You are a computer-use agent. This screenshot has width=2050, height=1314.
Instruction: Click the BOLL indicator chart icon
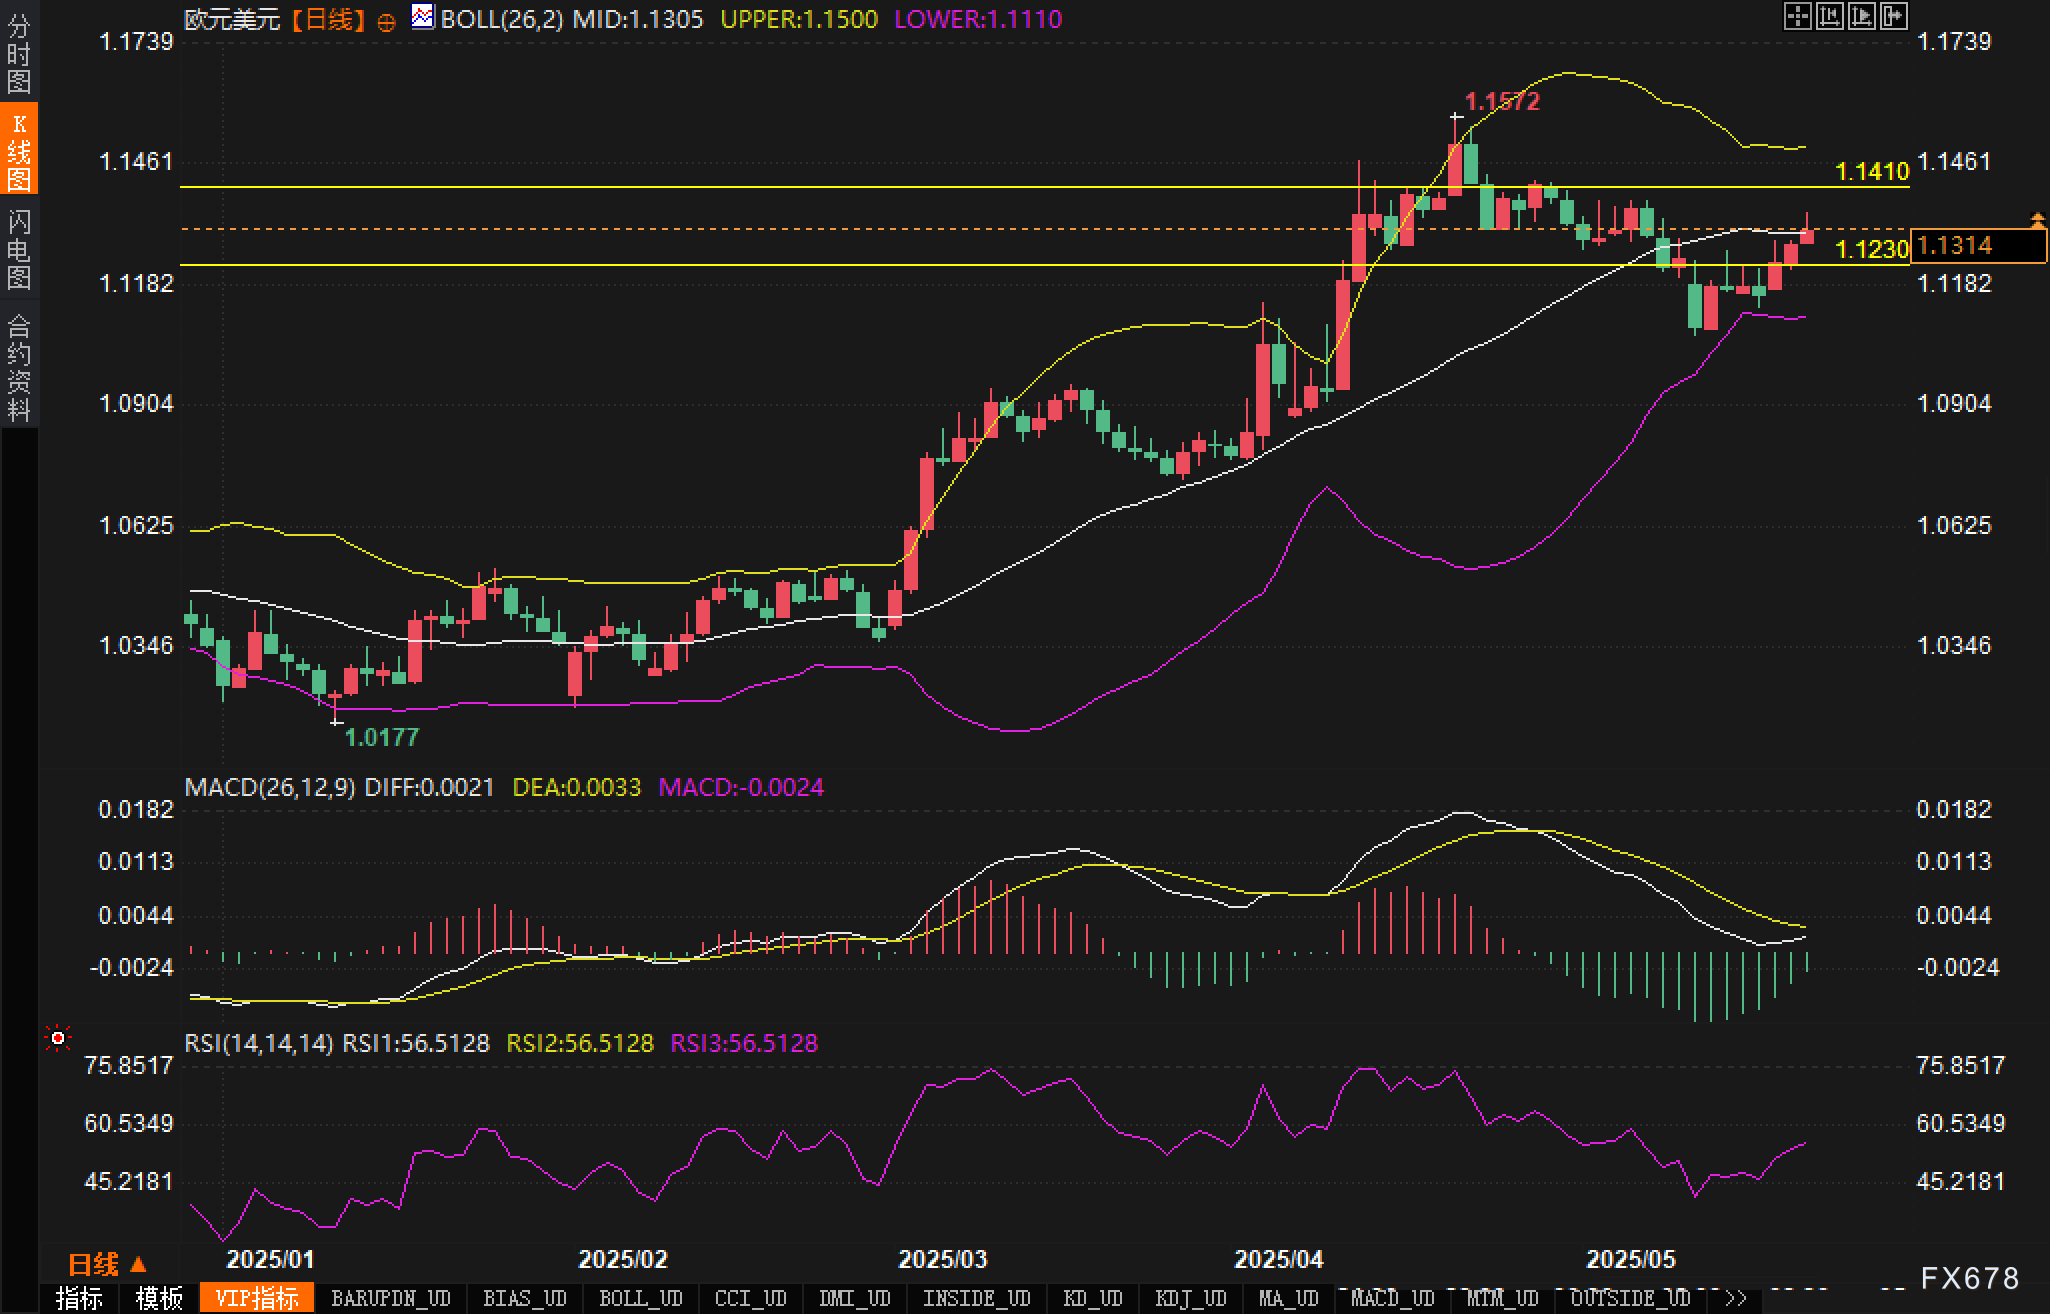(x=423, y=17)
